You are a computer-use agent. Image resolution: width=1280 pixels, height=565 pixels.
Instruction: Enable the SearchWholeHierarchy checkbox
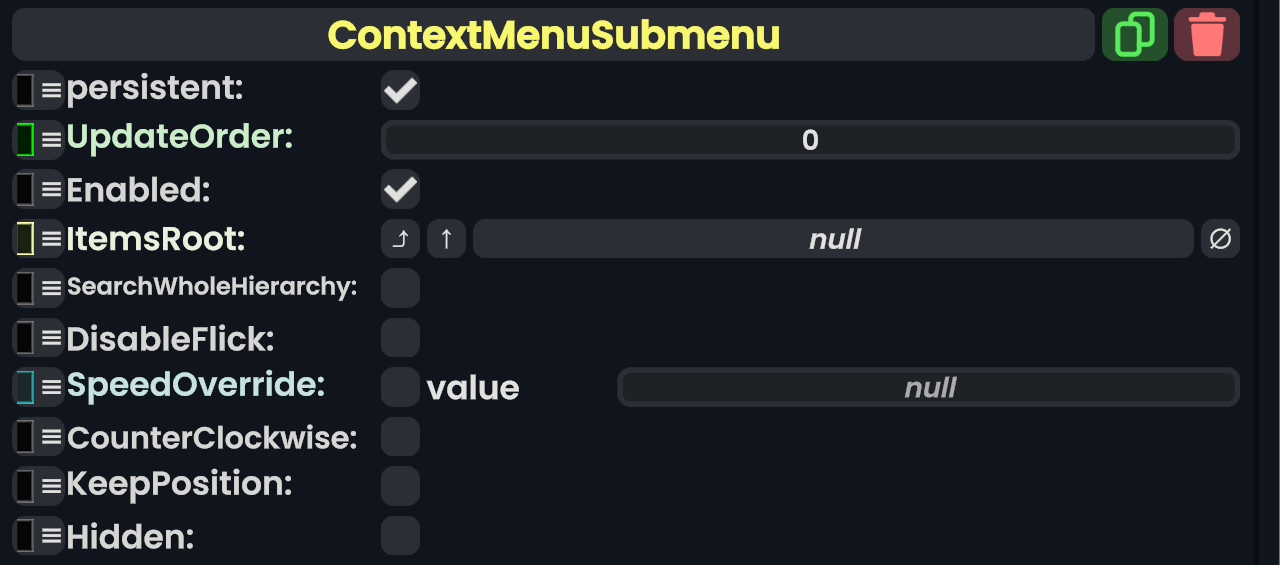point(400,288)
